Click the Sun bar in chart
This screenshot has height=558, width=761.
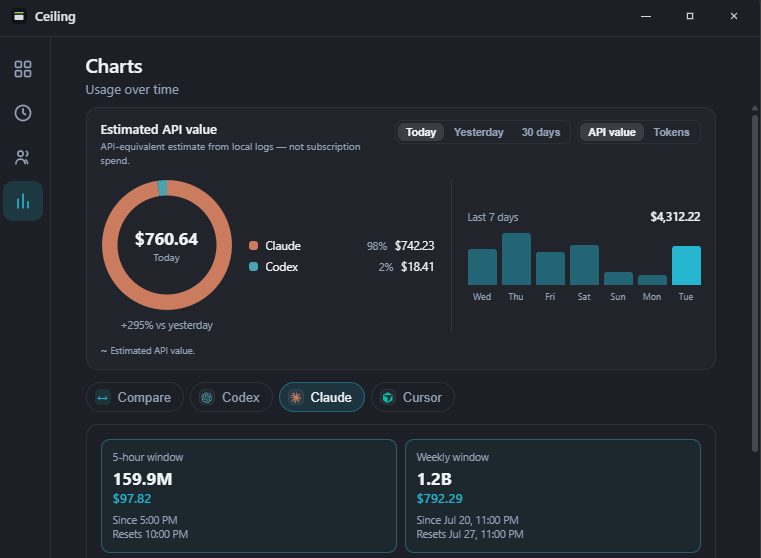pyautogui.click(x=618, y=279)
